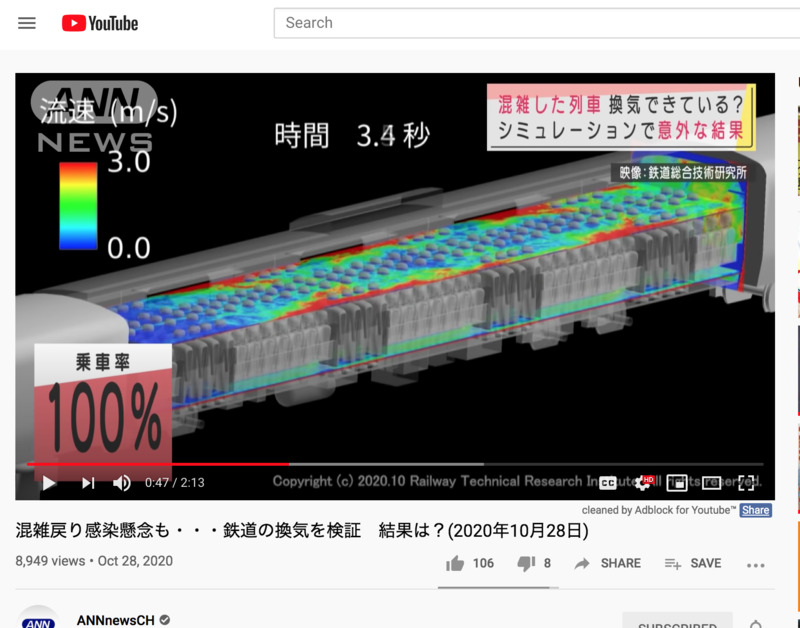
Task: Save the video to a playlist
Action: tap(693, 564)
